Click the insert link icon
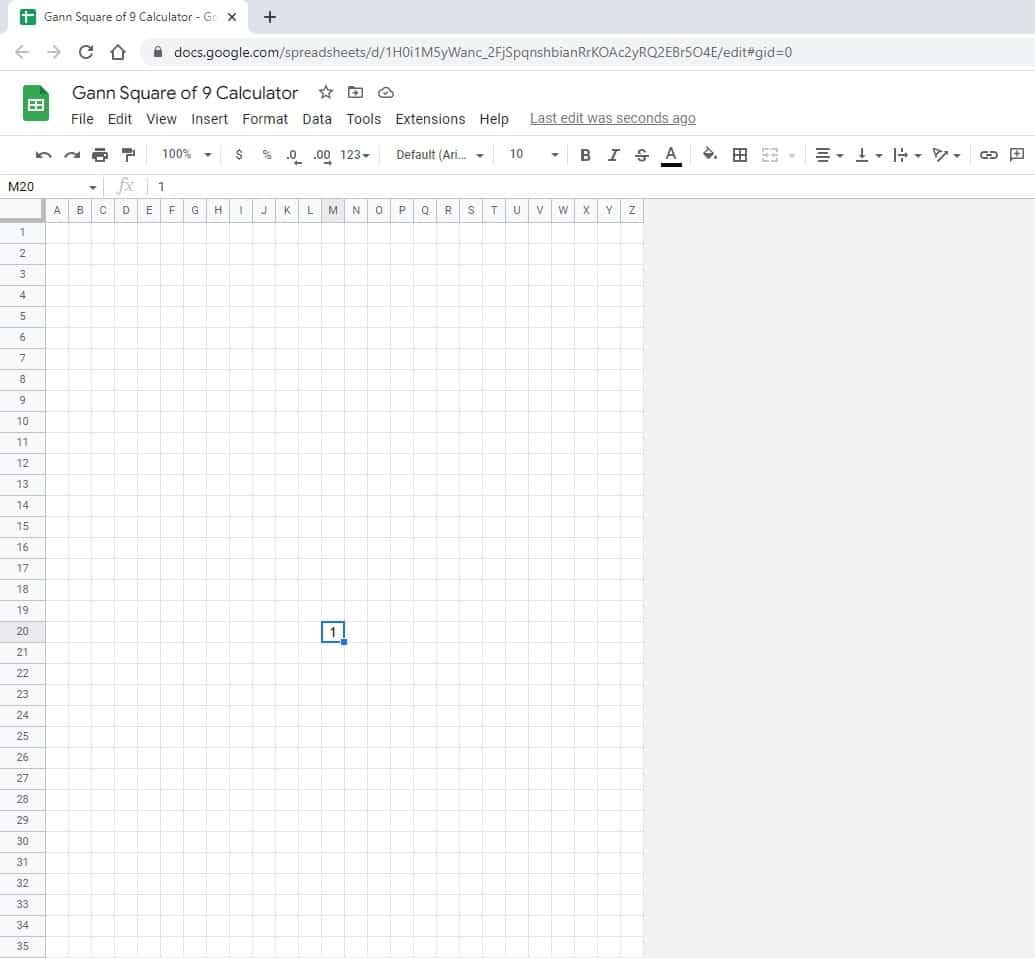 [989, 155]
